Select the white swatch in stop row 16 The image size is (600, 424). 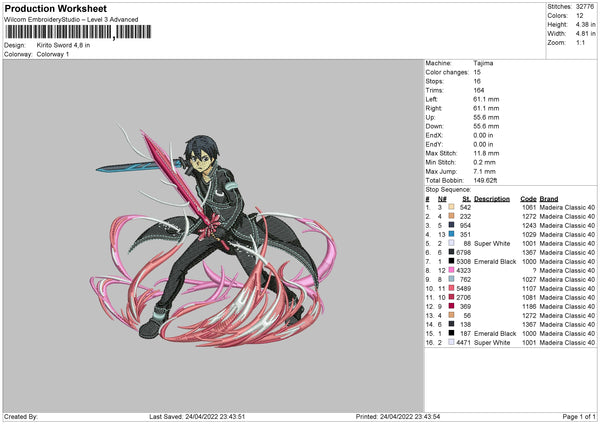pyautogui.click(x=452, y=342)
